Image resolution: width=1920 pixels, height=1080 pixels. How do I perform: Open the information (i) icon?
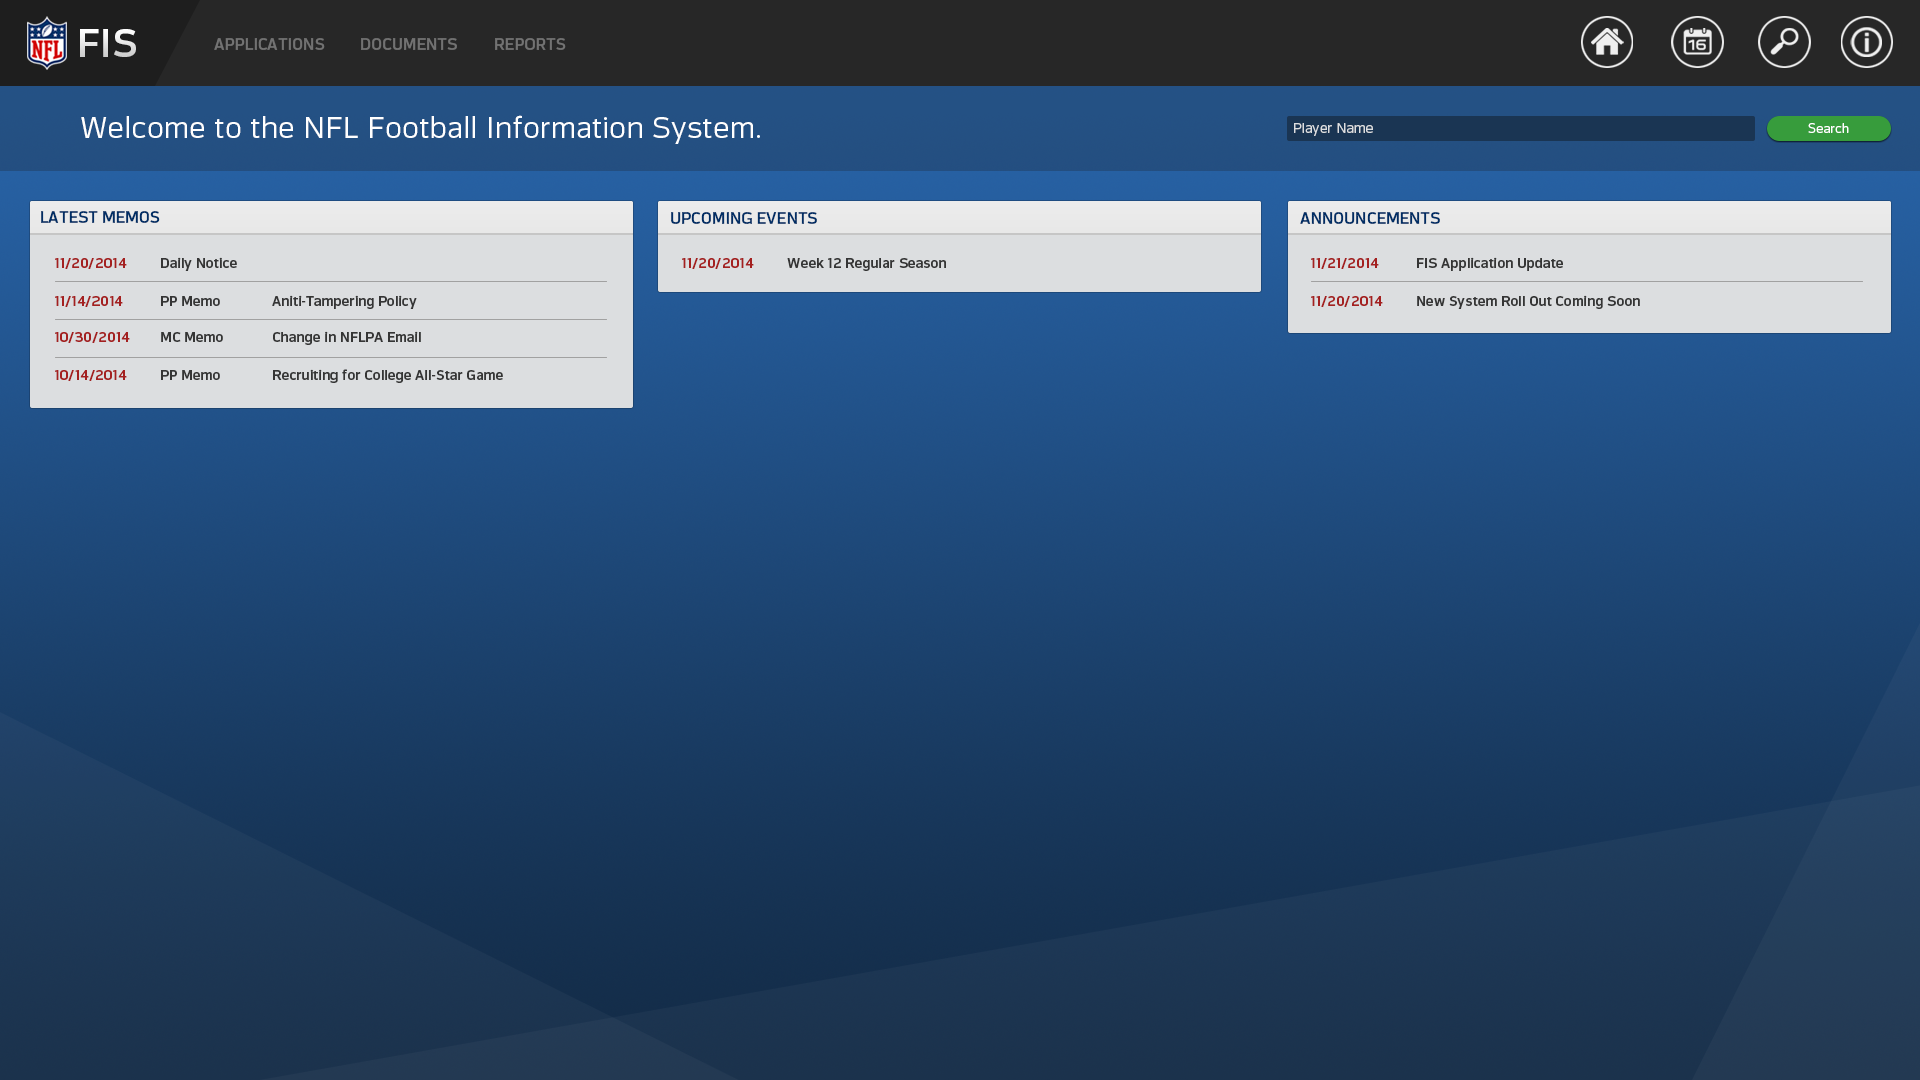pyautogui.click(x=1866, y=42)
